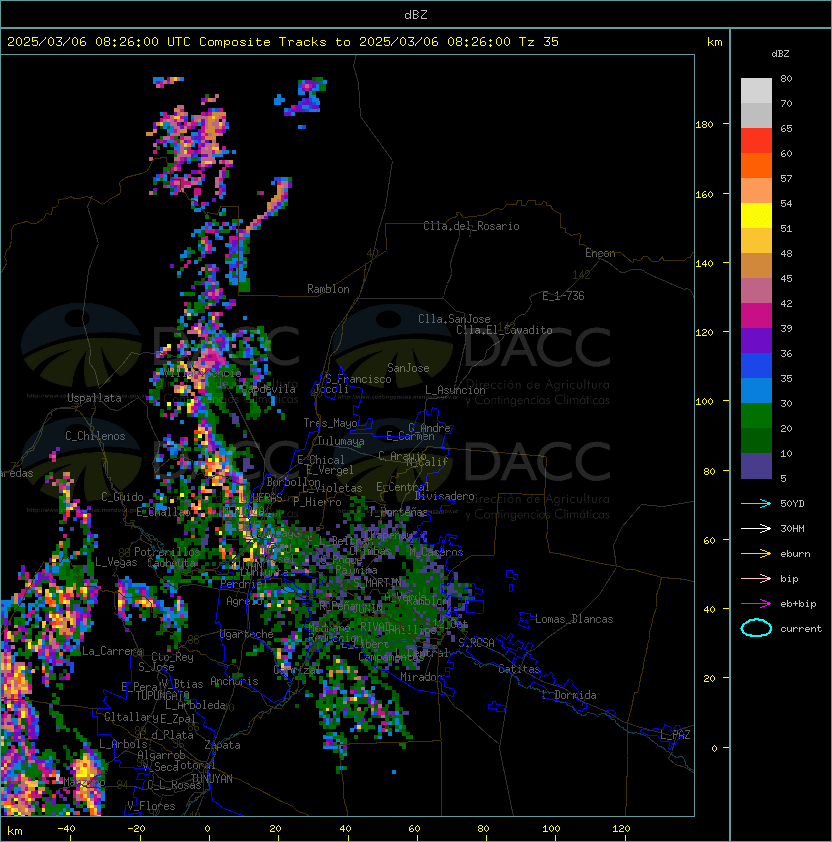
Task: Click the Anchoris place label
Action: (234, 681)
